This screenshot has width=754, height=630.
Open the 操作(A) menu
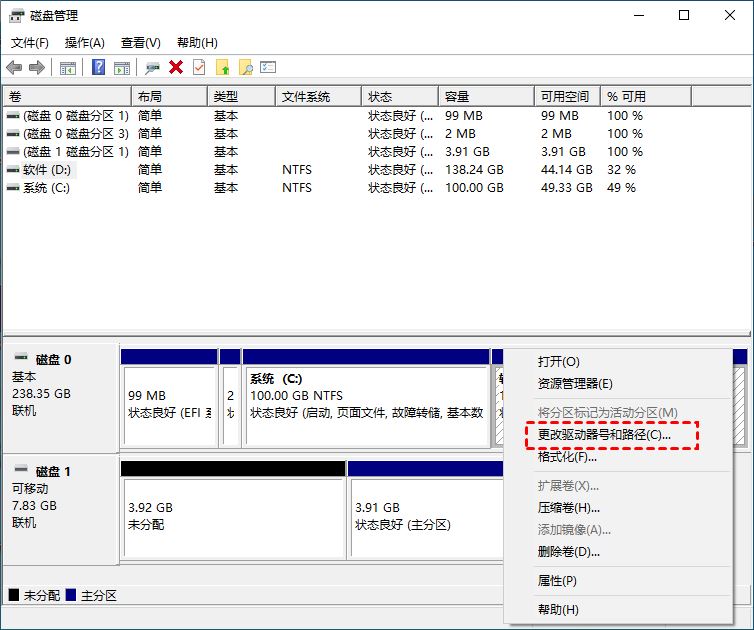tap(84, 43)
